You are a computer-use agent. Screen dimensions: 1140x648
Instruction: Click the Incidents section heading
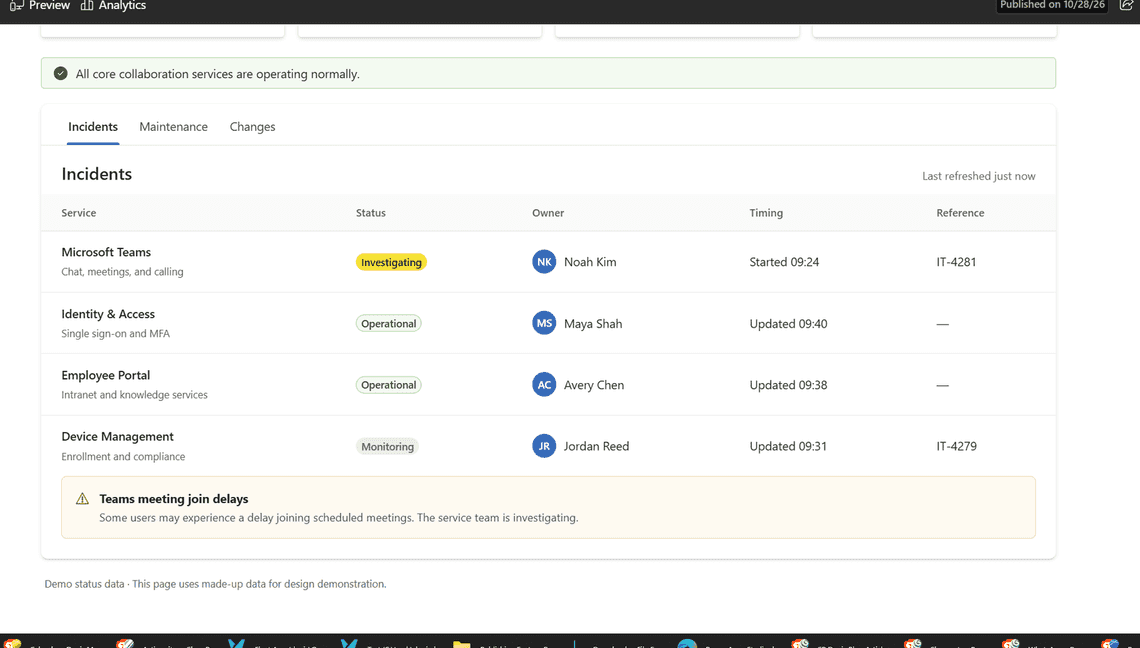(97, 174)
